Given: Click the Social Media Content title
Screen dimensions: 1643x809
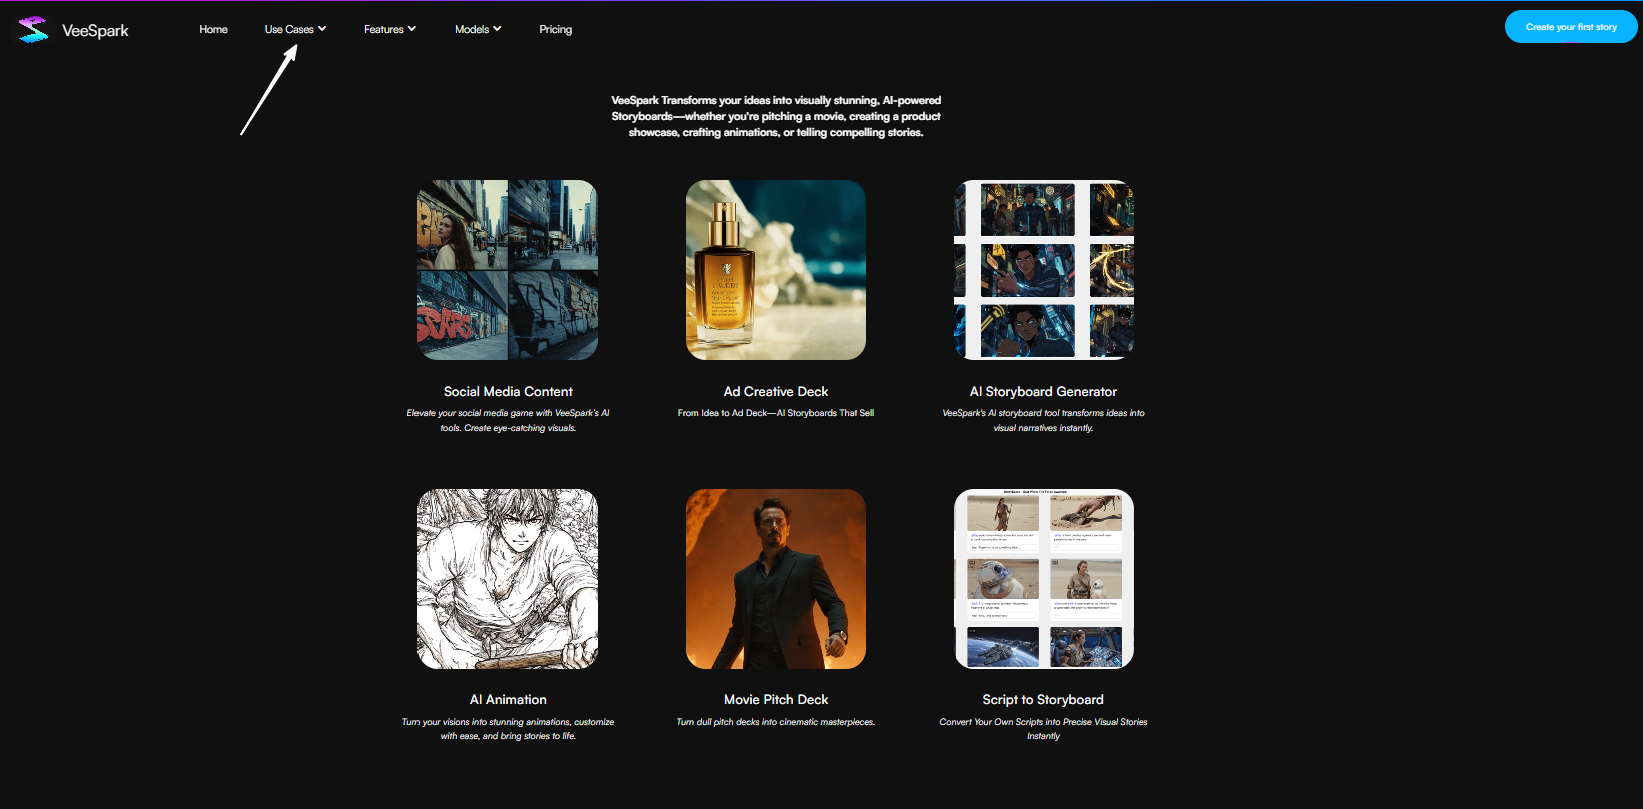Looking at the screenshot, I should pyautogui.click(x=508, y=392).
